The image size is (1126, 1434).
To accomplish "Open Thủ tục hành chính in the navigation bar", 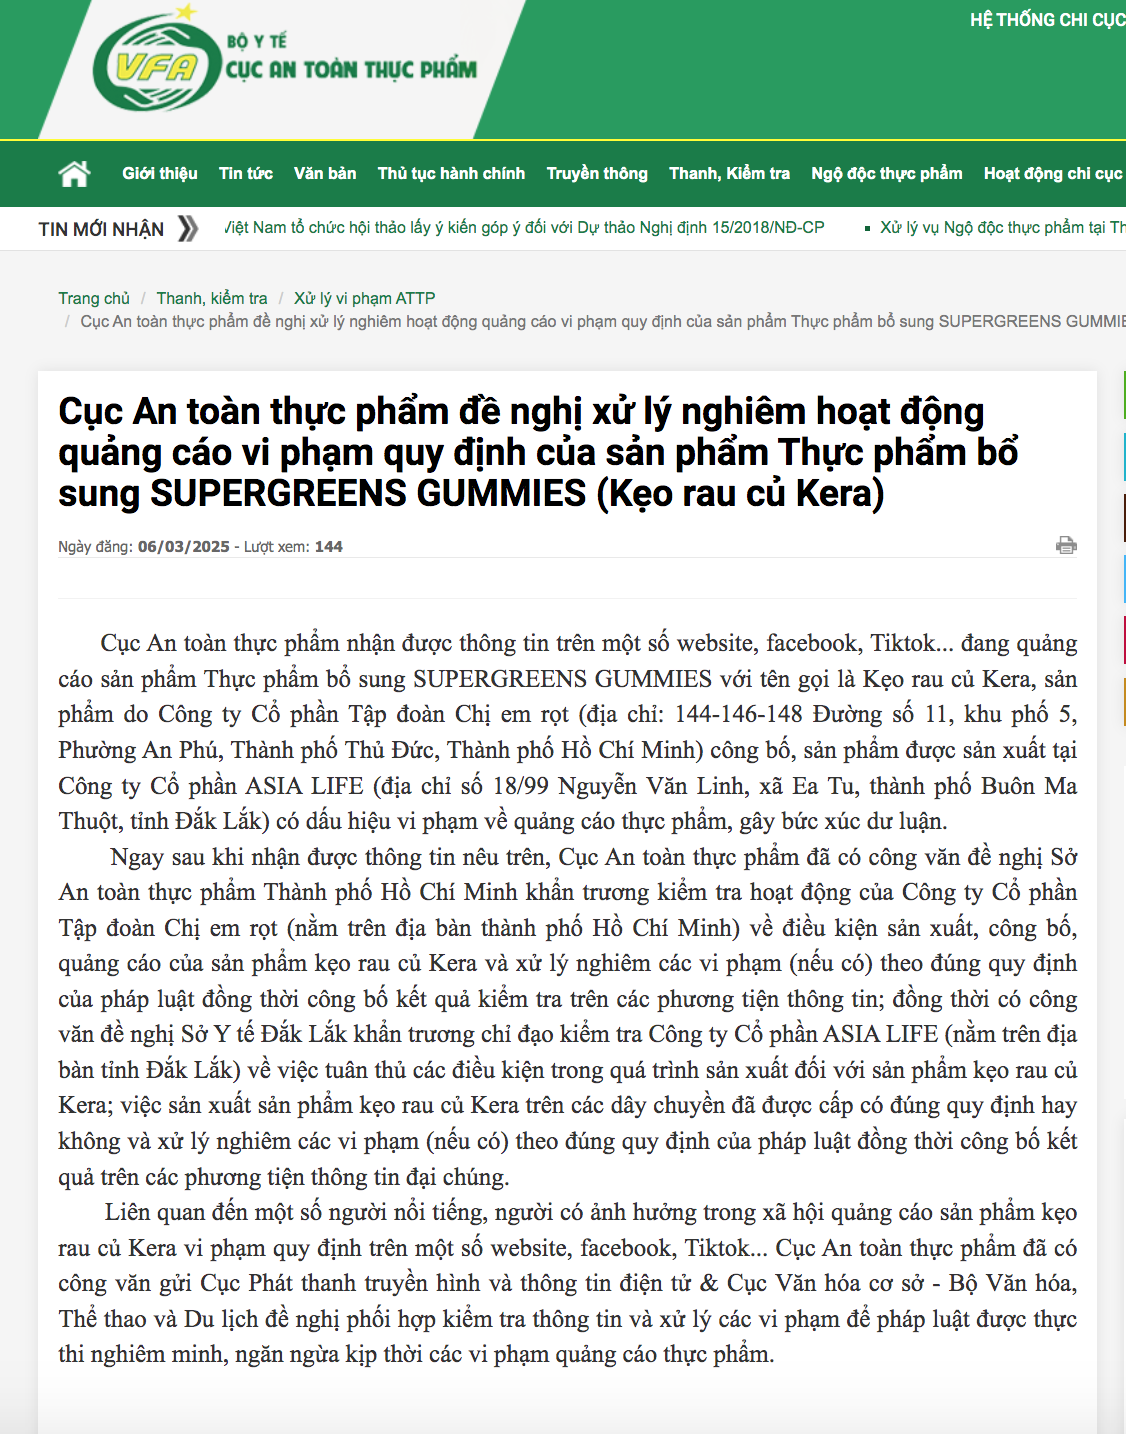I will click(x=451, y=174).
